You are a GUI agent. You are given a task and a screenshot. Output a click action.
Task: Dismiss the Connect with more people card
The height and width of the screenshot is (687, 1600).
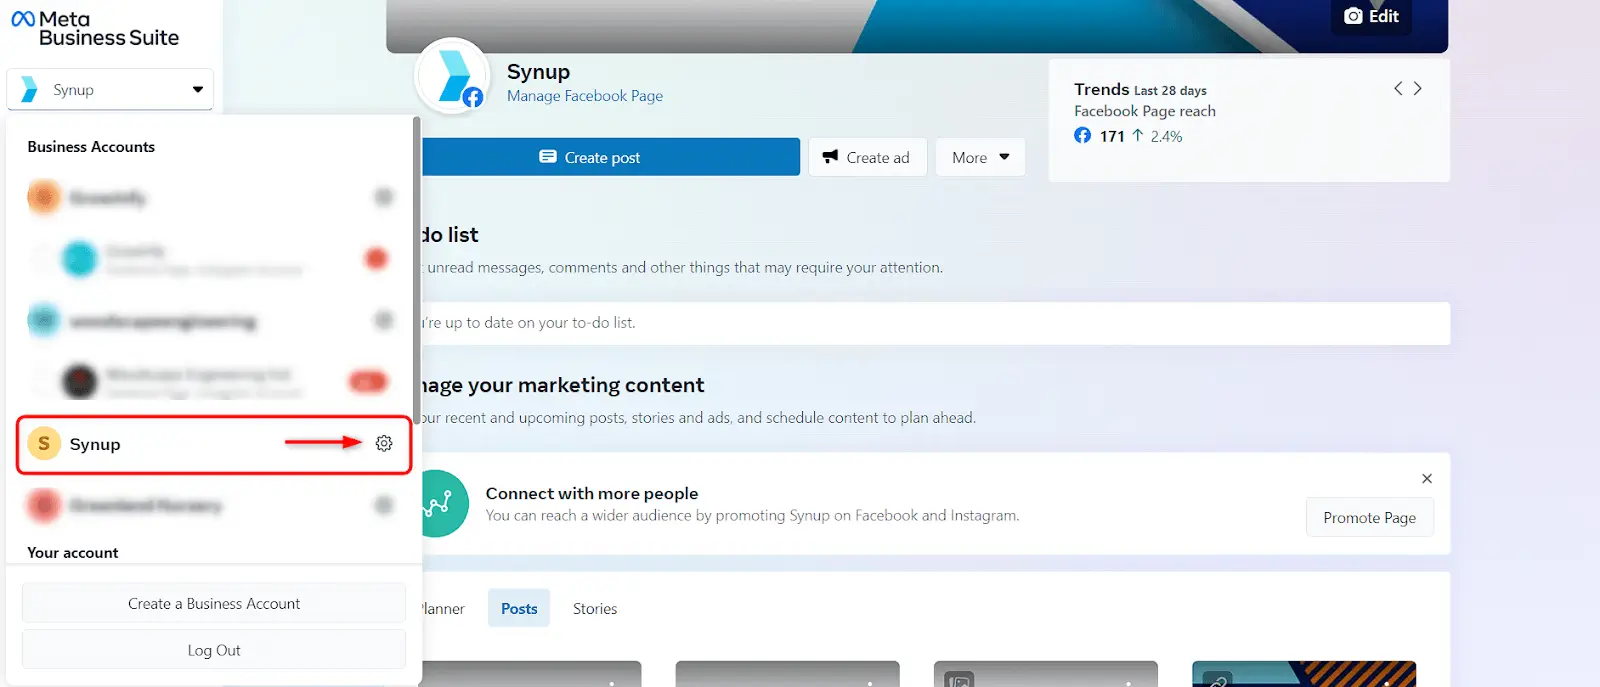tap(1427, 478)
